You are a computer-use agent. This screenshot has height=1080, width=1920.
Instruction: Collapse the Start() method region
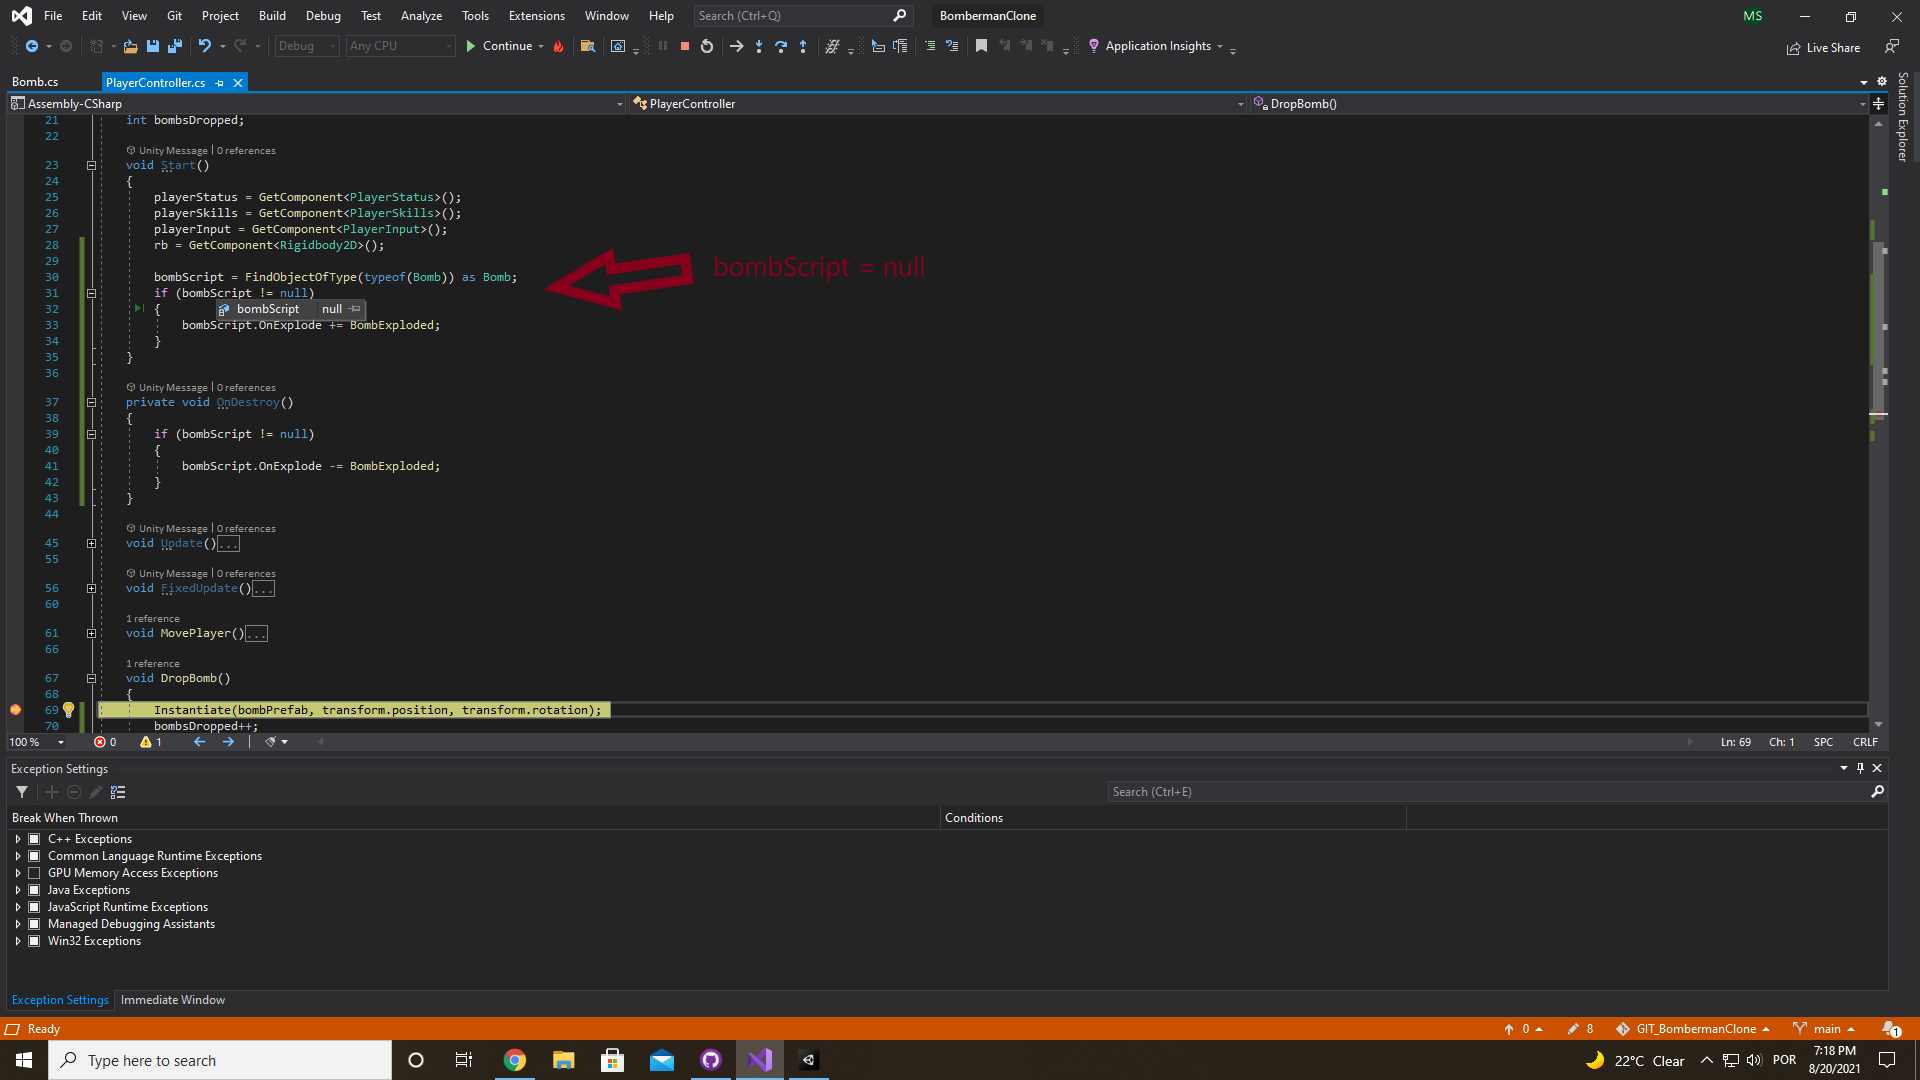coord(91,166)
